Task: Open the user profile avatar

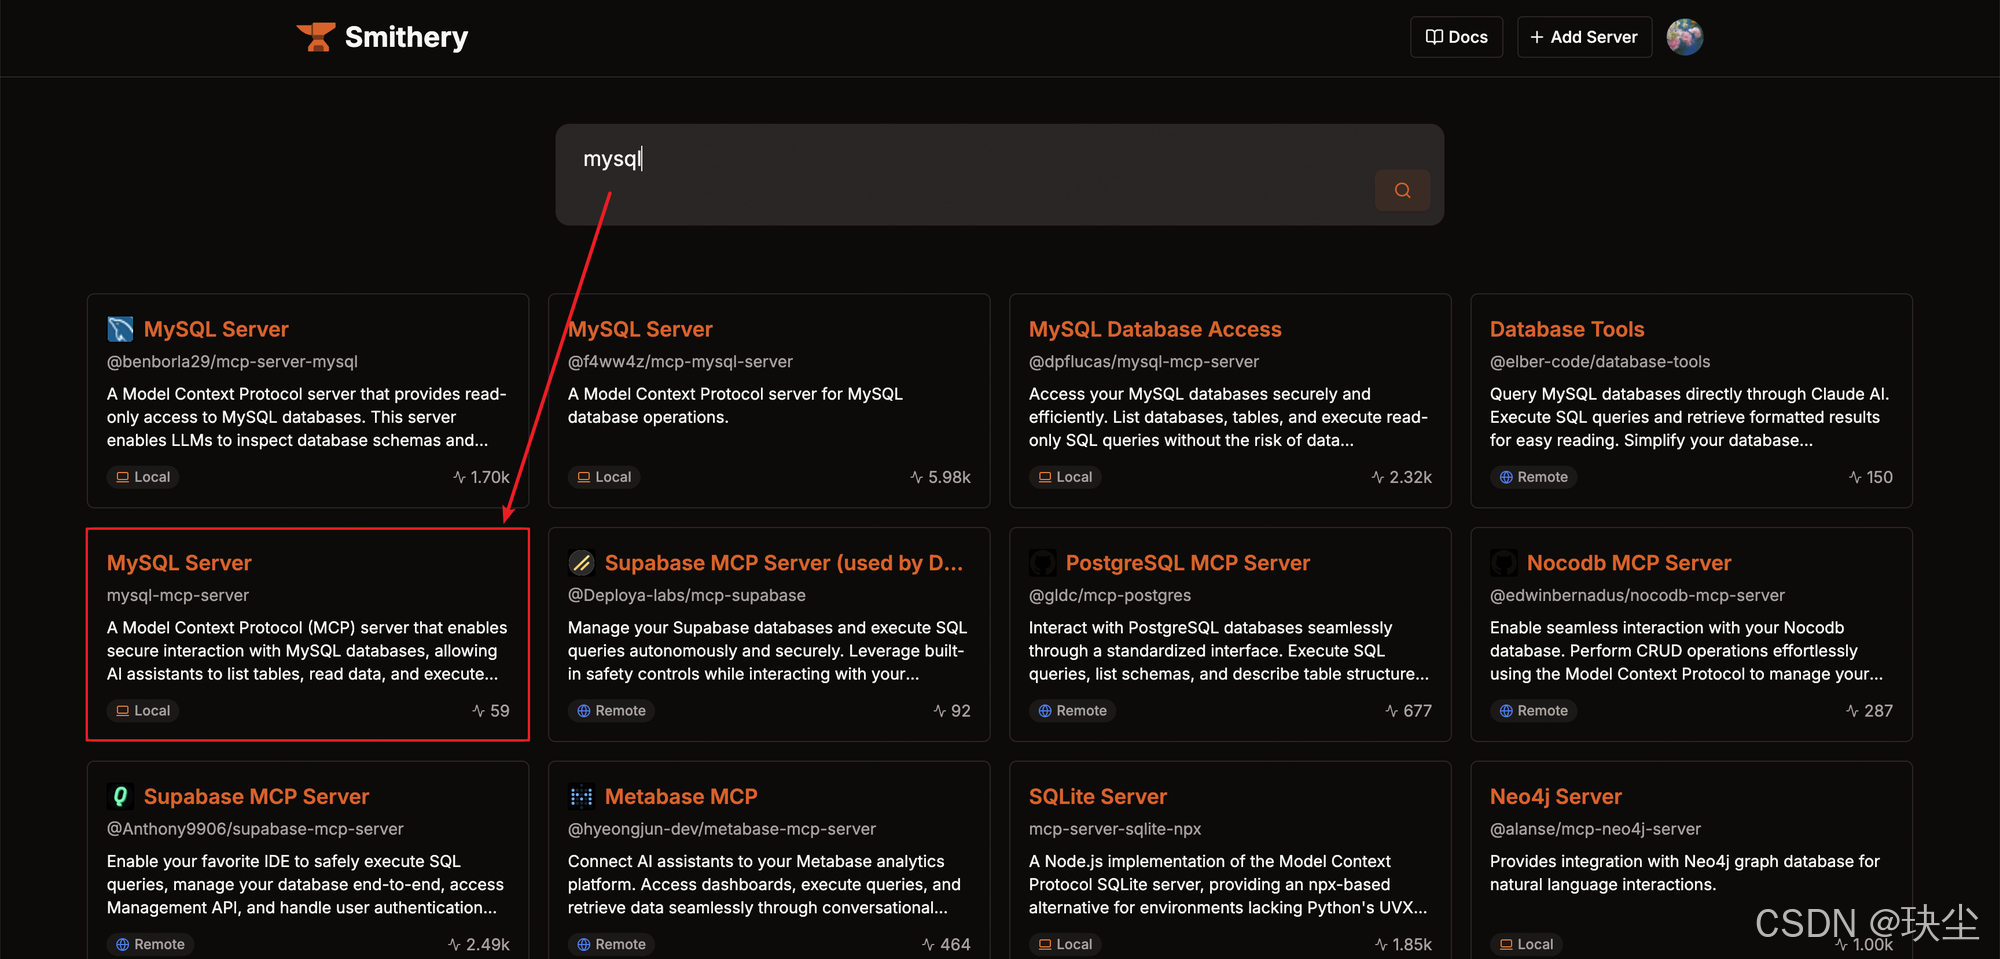Action: [1684, 37]
